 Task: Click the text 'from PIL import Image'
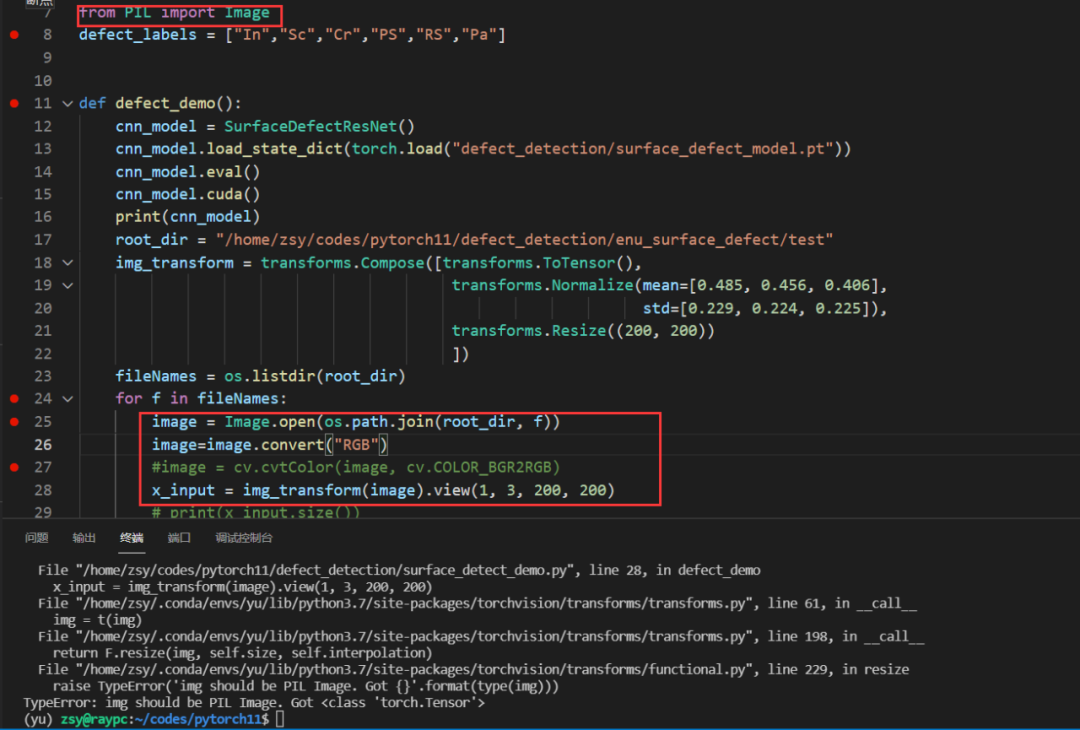(174, 12)
